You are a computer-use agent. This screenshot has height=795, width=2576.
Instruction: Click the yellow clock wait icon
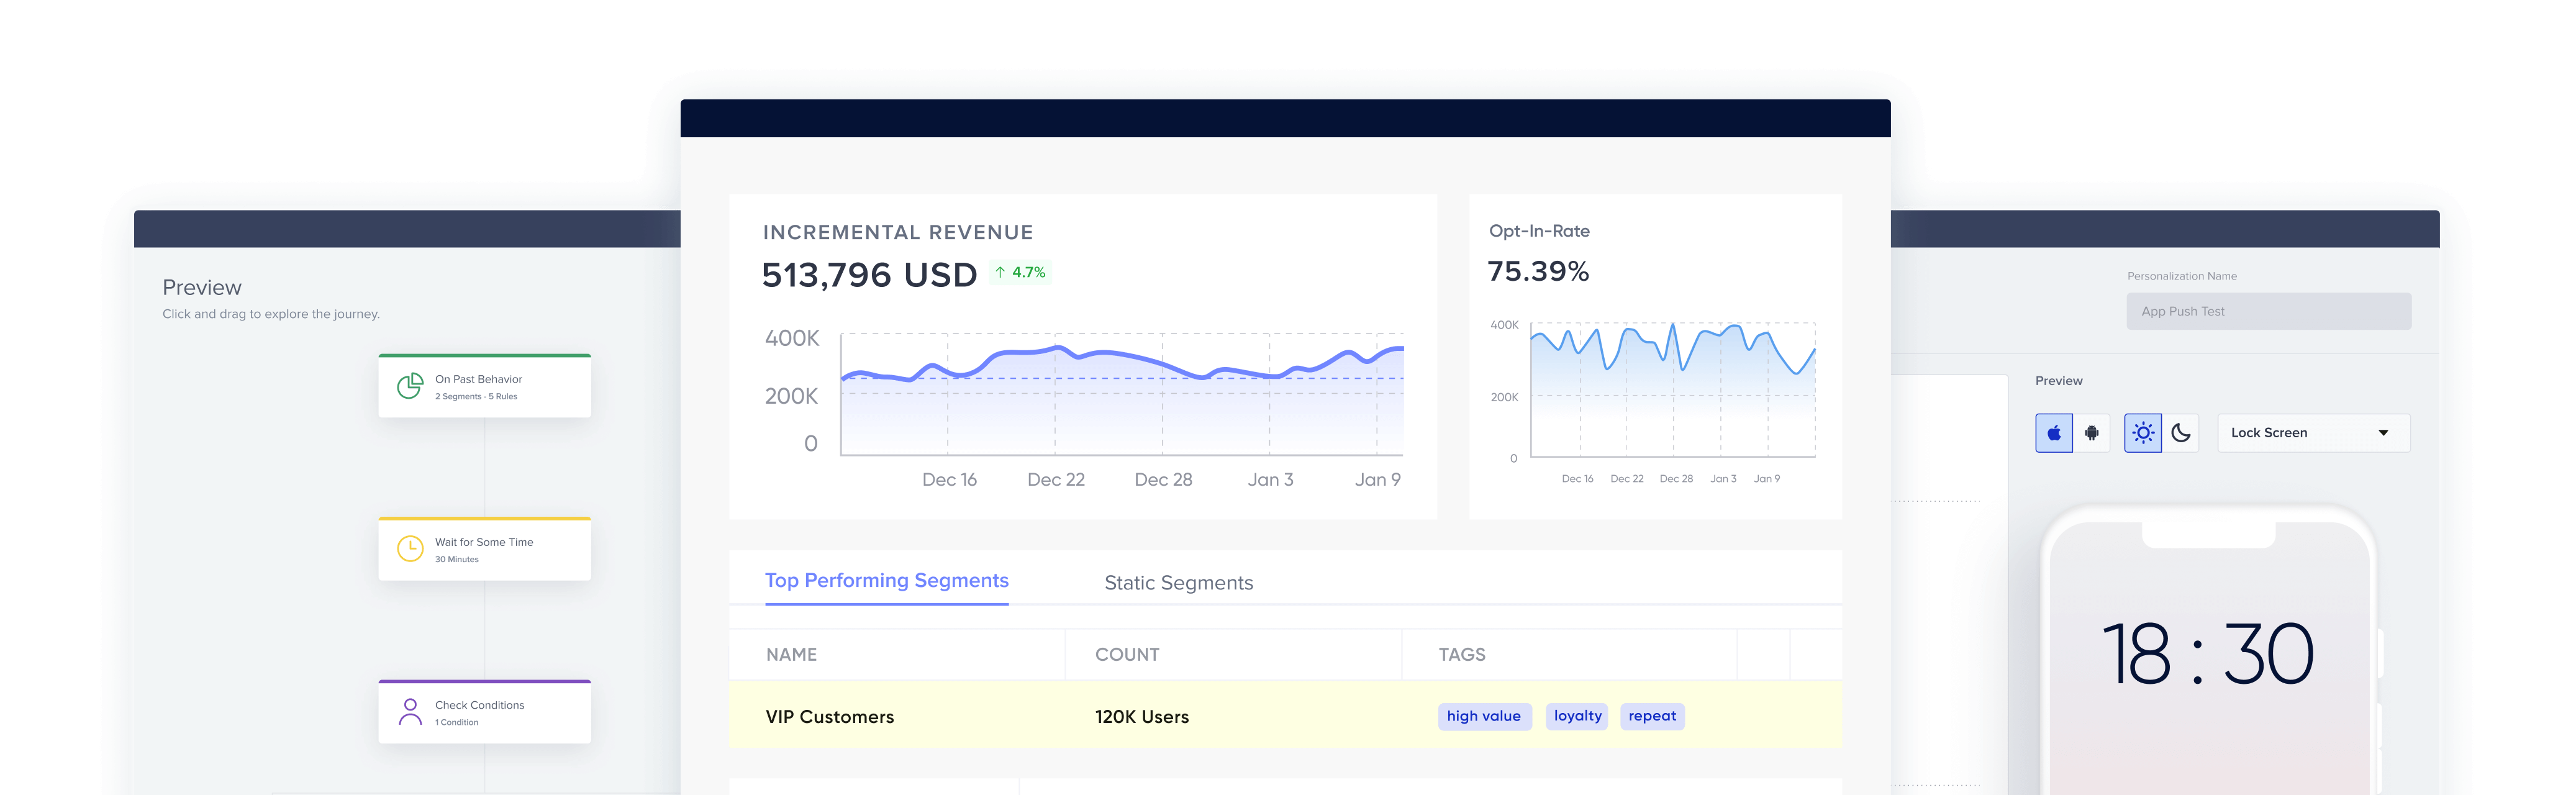pos(410,548)
